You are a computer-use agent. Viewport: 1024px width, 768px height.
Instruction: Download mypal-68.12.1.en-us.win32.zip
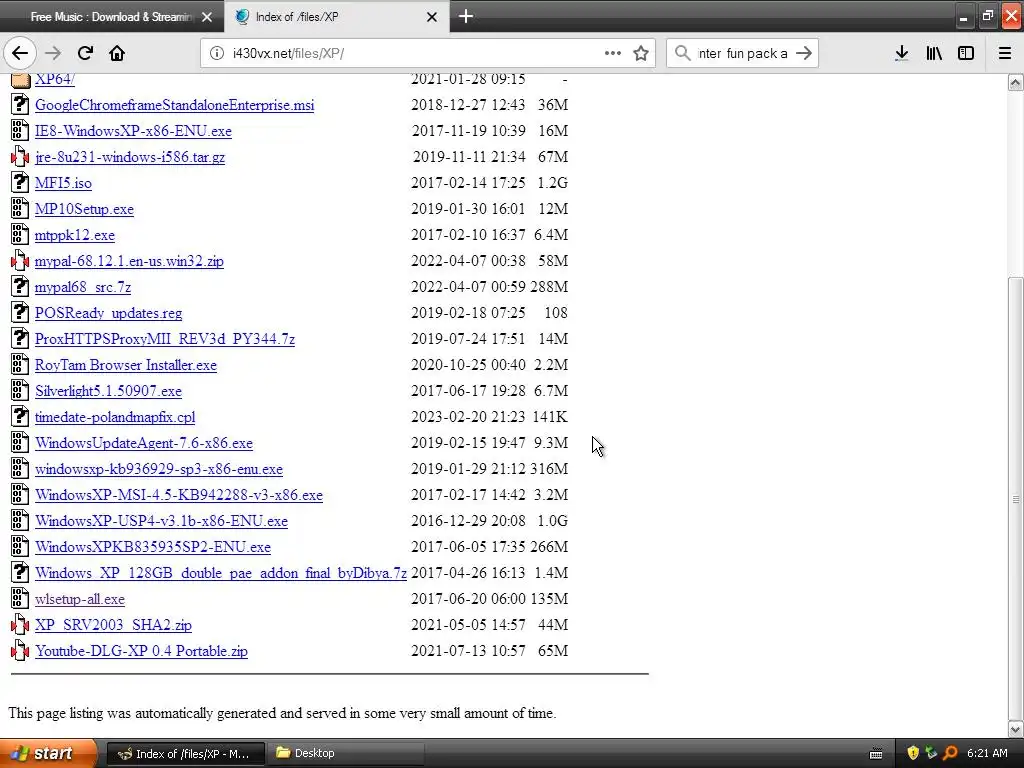(x=129, y=261)
